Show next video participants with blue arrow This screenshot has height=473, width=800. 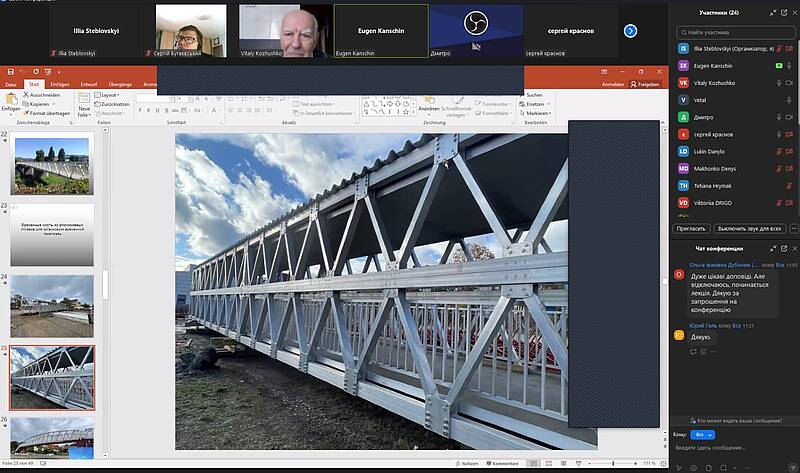click(x=631, y=31)
